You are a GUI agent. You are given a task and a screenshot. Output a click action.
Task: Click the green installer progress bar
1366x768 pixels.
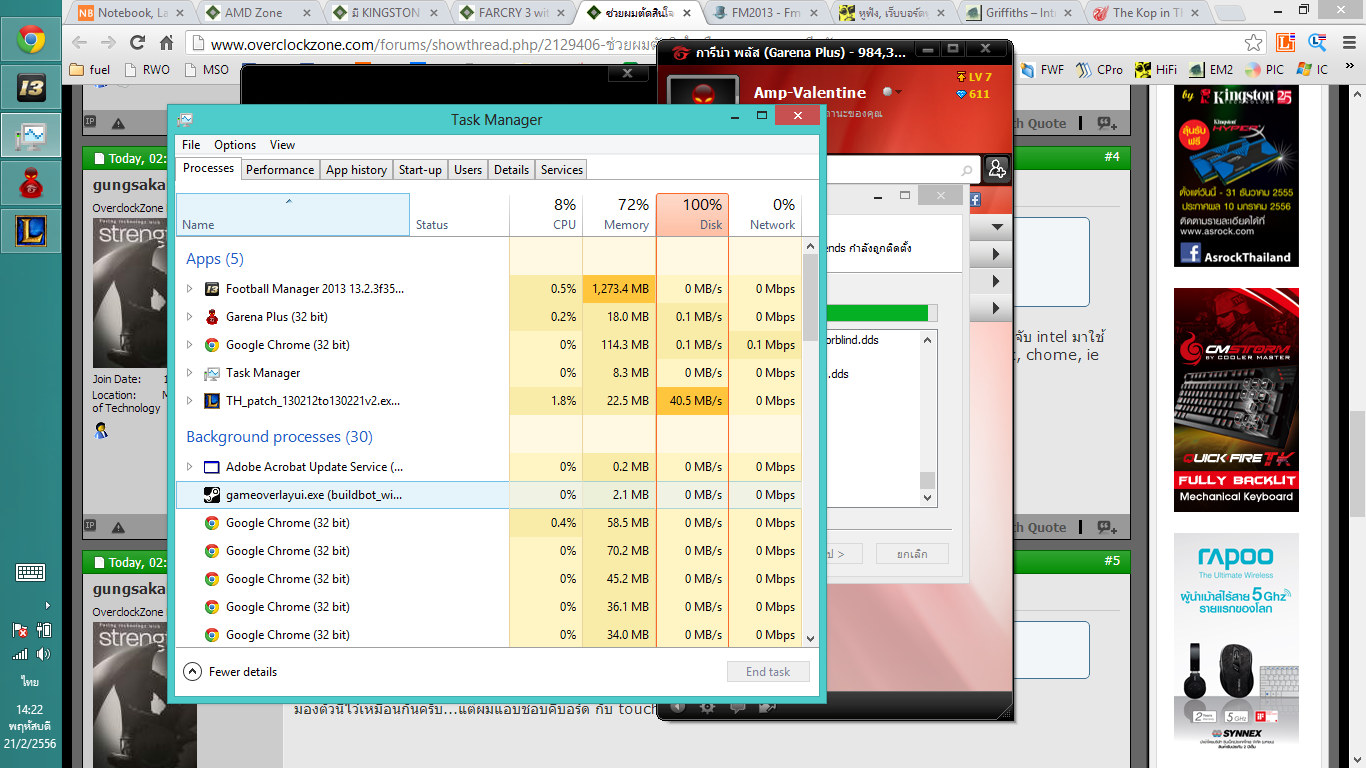[880, 313]
